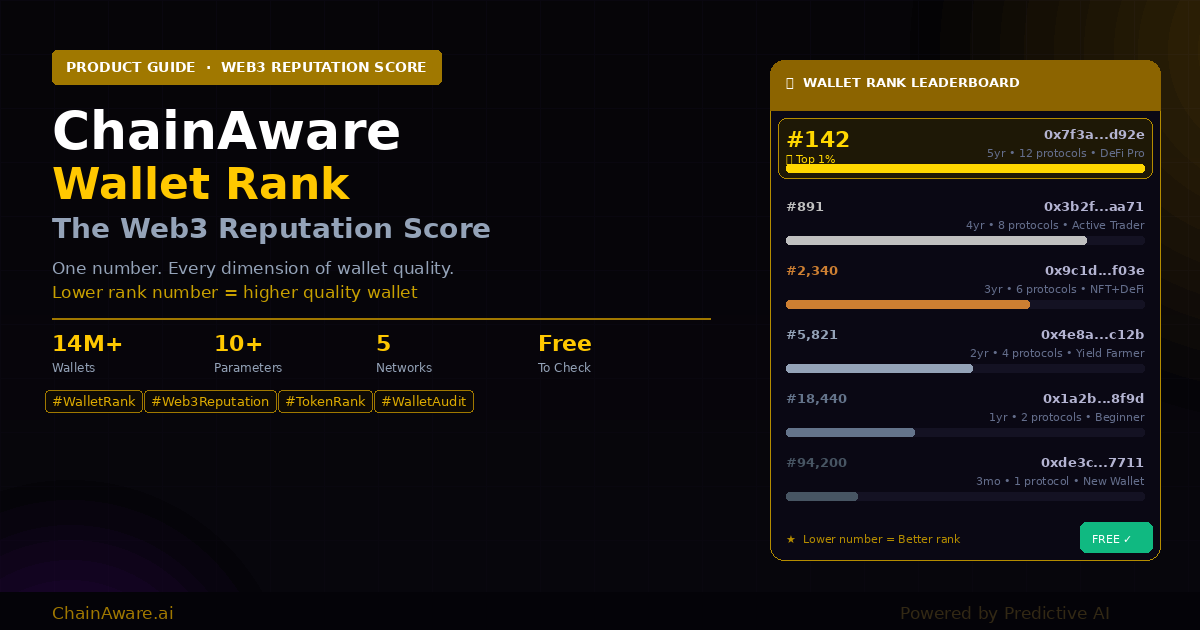1200x630 pixels.
Task: Click the trophy icon in leaderboard header
Action: click(790, 83)
